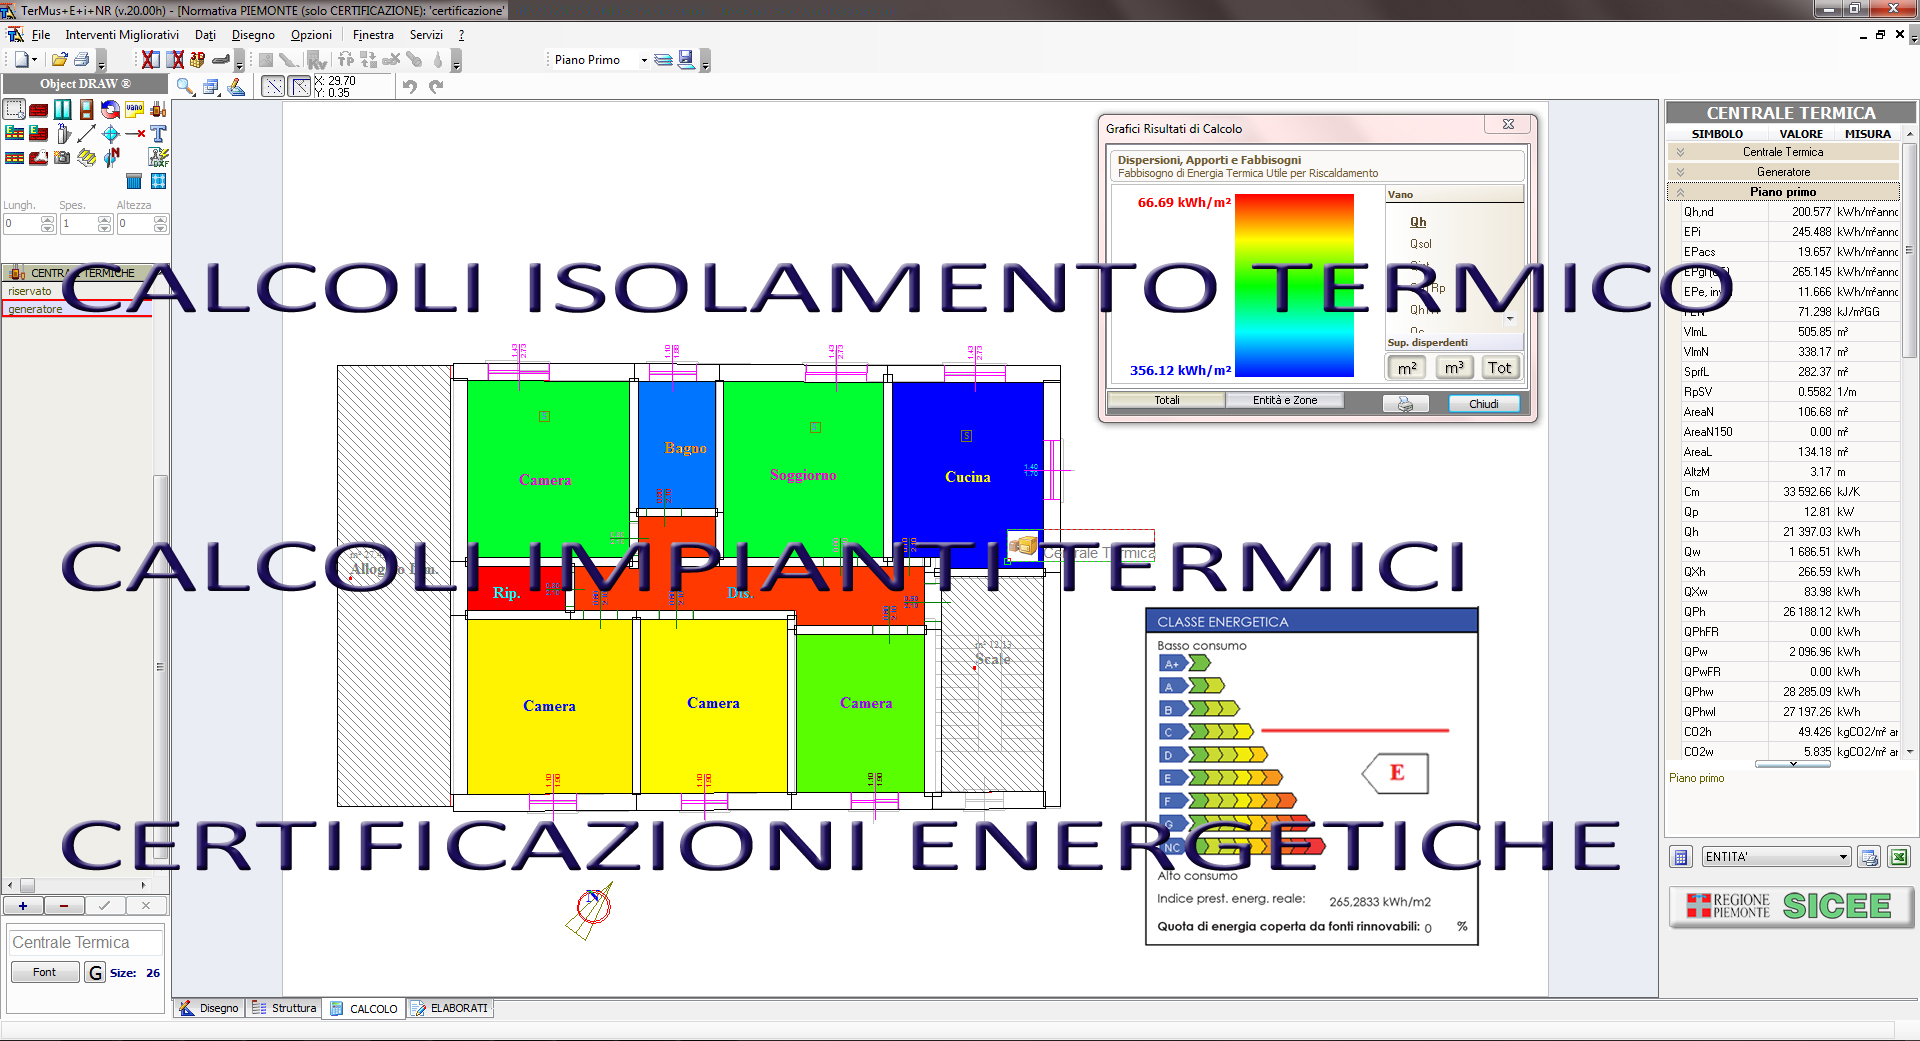
Task: Click the 'vano' room label tool
Action: 134,110
